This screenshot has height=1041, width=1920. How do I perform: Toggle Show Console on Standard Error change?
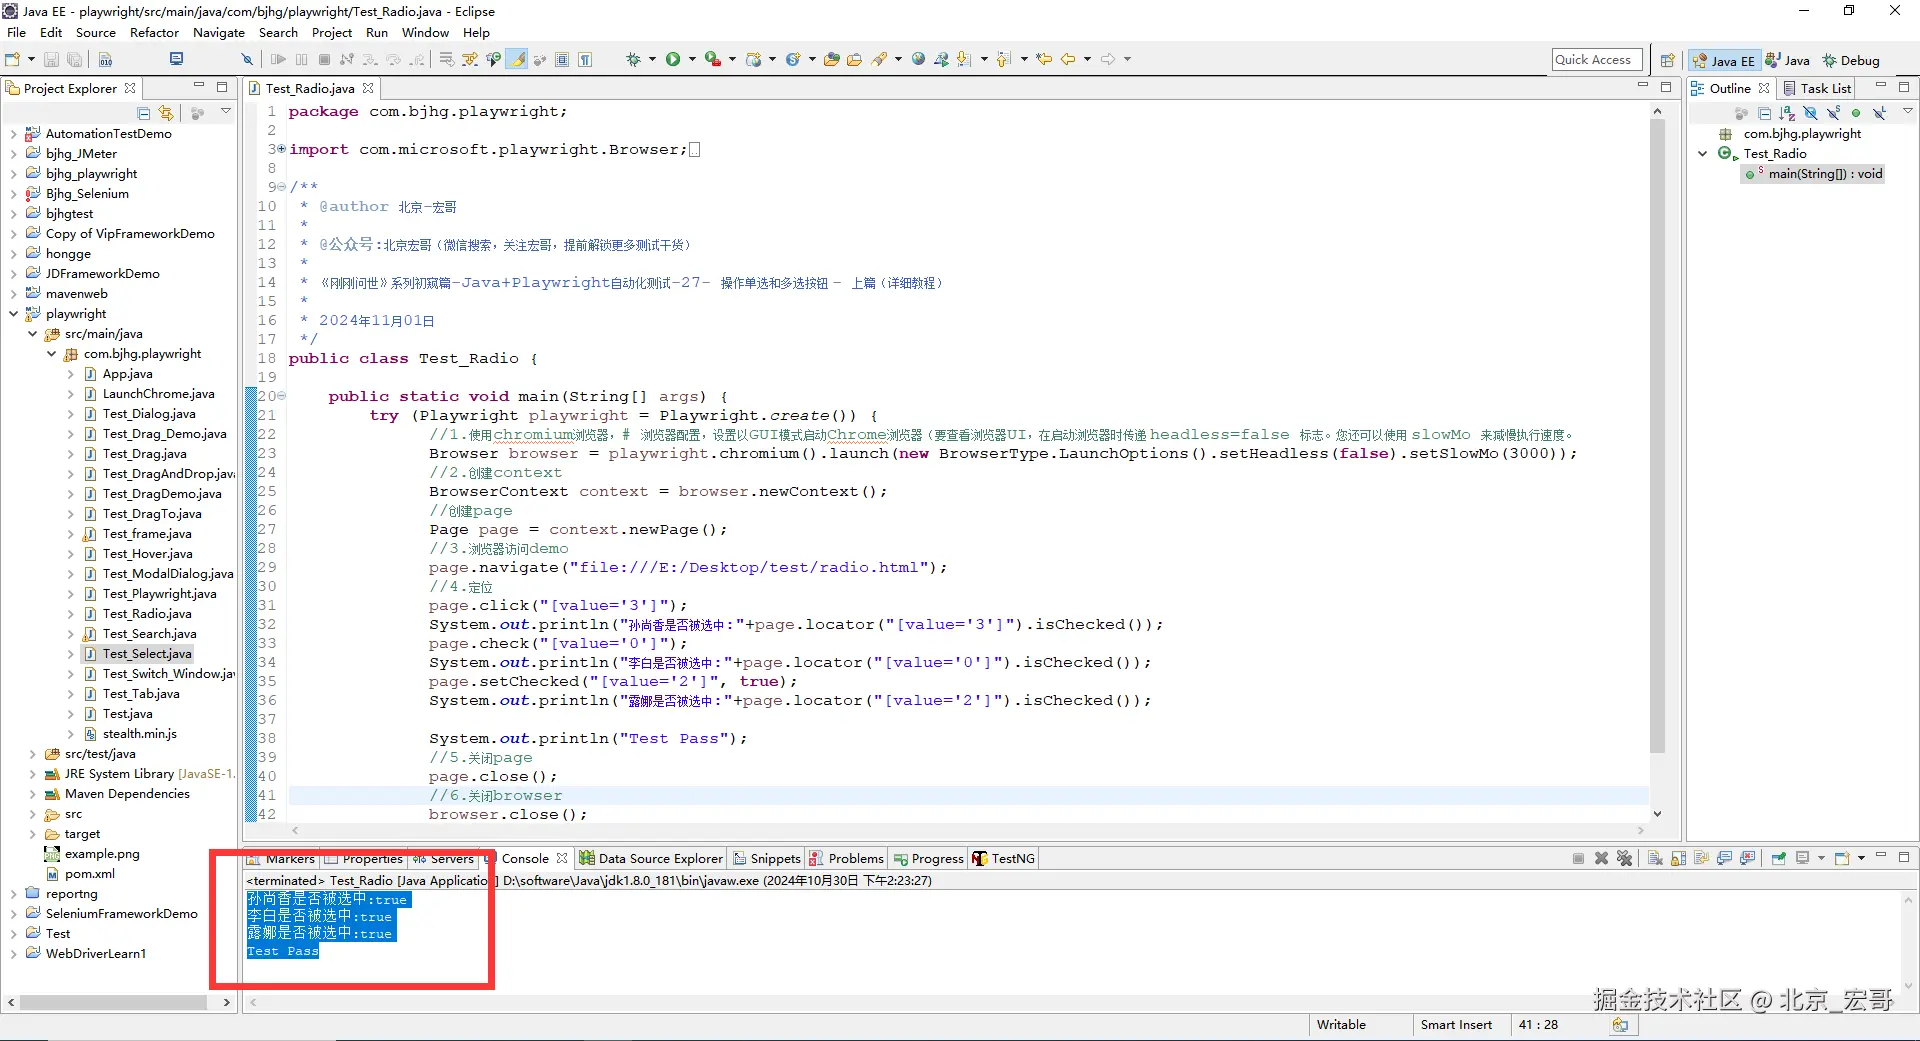(1747, 858)
